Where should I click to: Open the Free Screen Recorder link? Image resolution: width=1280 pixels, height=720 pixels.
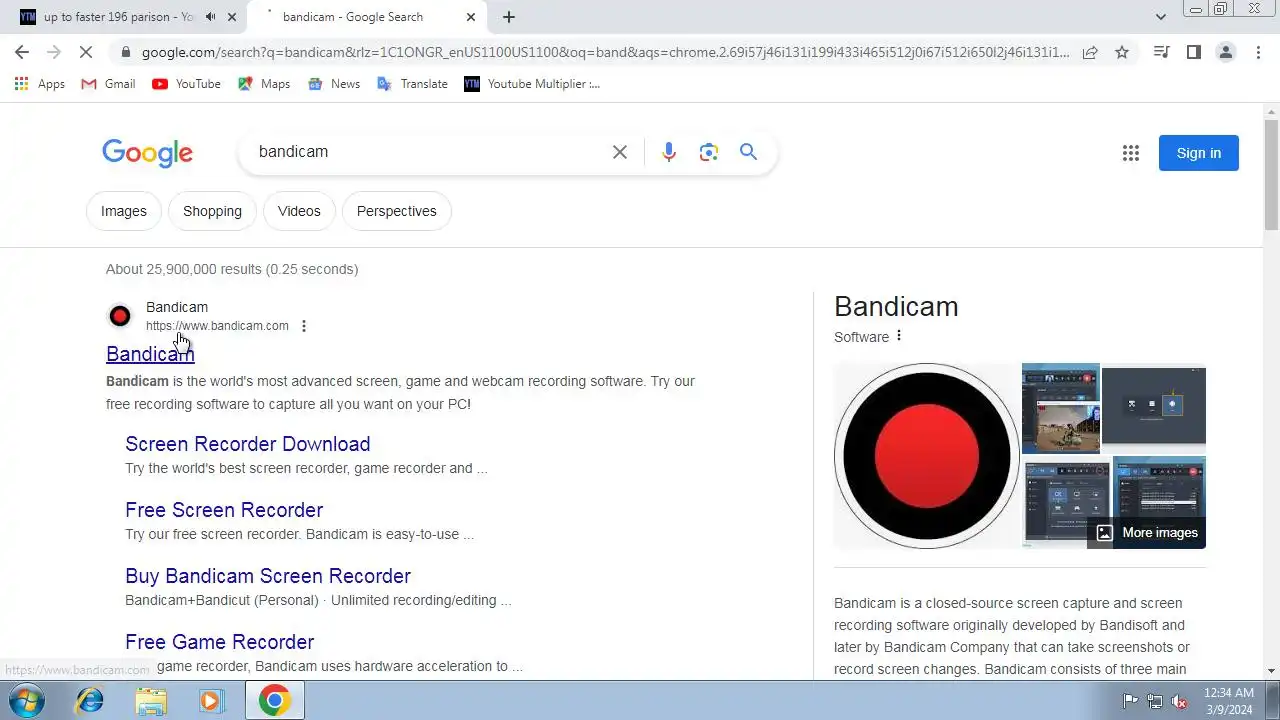point(224,510)
